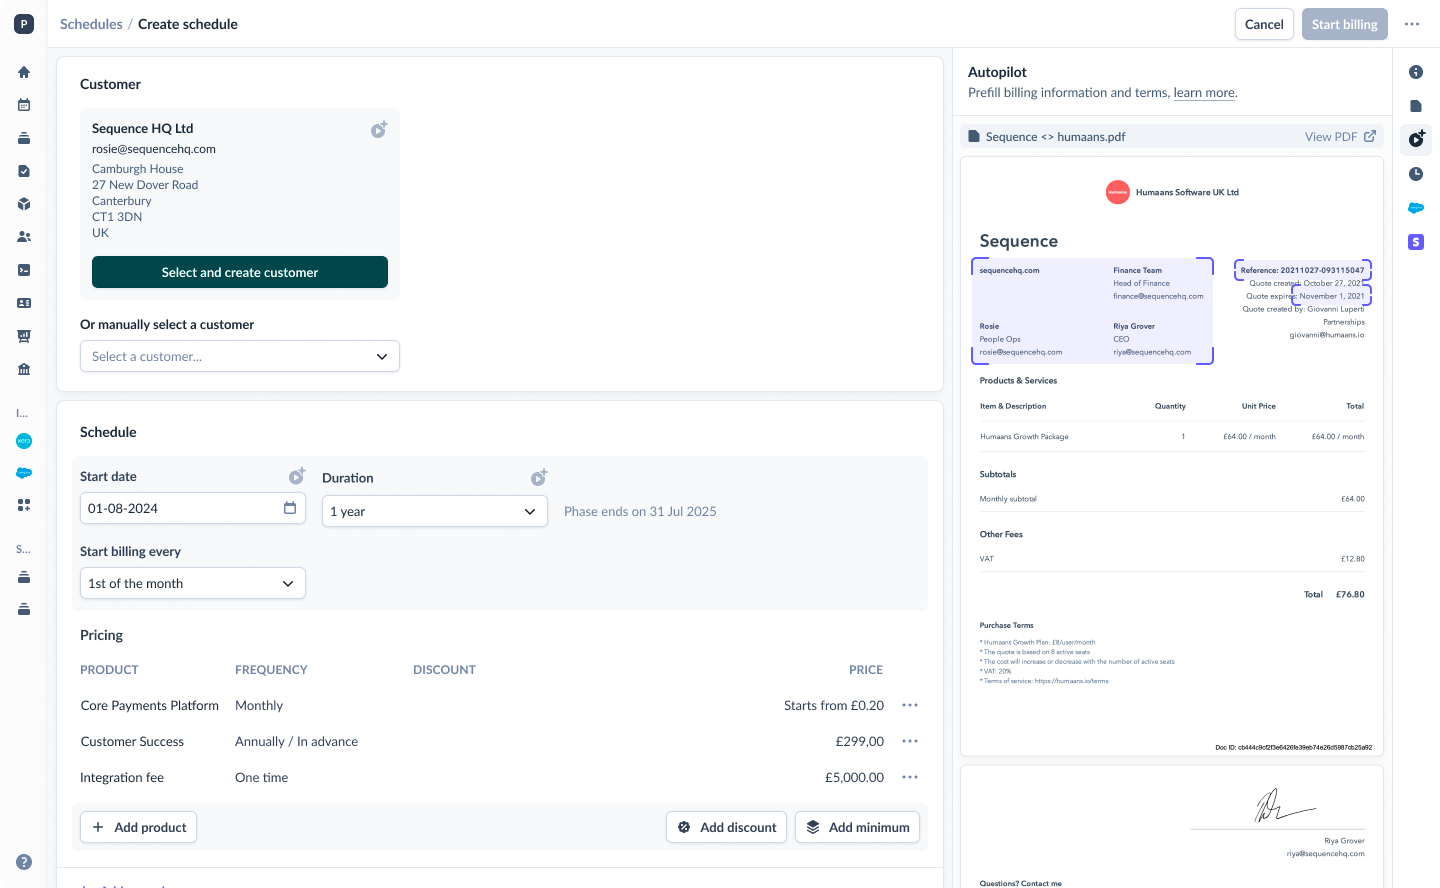Viewport: 1440px width, 888px height.
Task: Click the autopilot icon on customer card
Action: [379, 130]
